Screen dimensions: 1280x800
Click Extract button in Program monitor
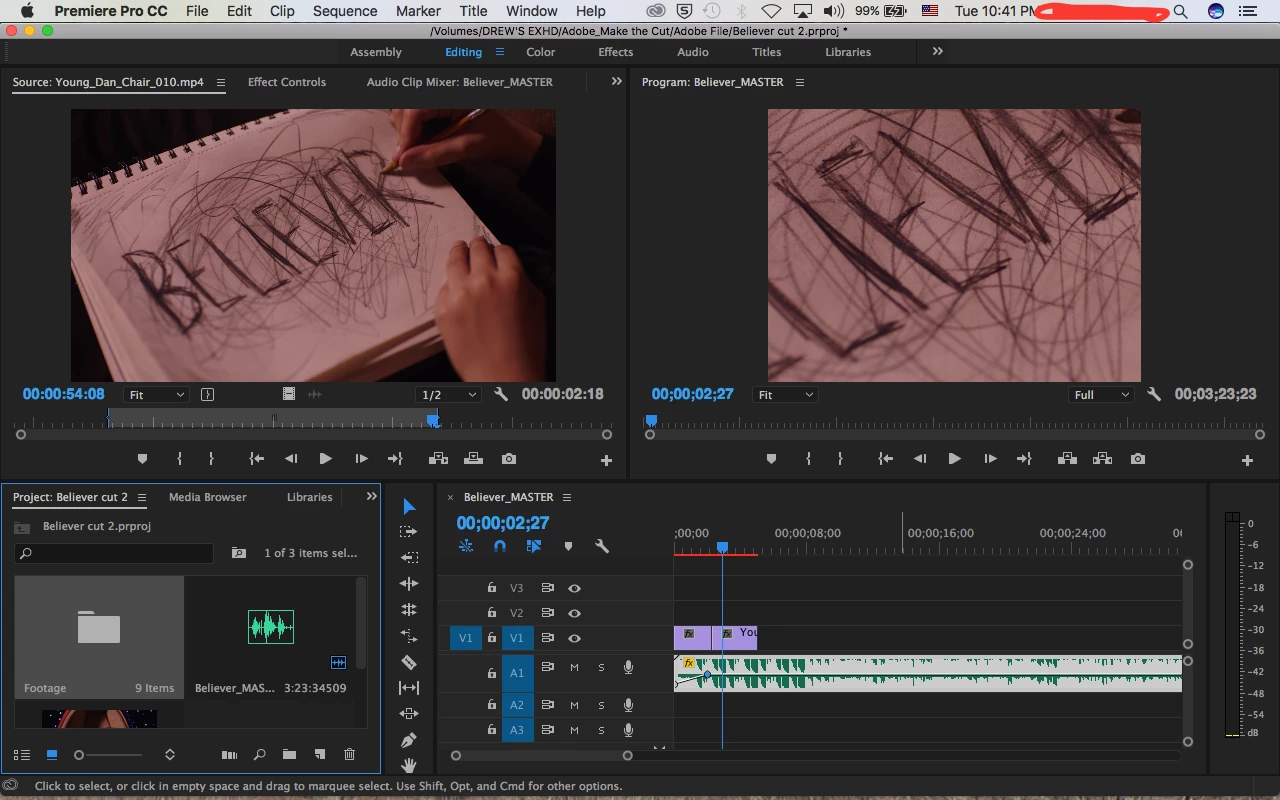pyautogui.click(x=1102, y=459)
